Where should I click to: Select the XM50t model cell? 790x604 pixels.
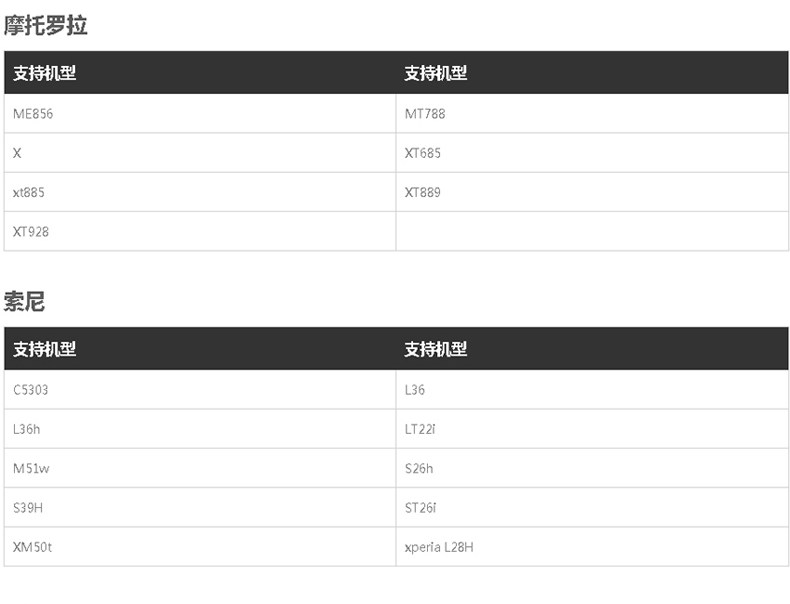point(33,547)
